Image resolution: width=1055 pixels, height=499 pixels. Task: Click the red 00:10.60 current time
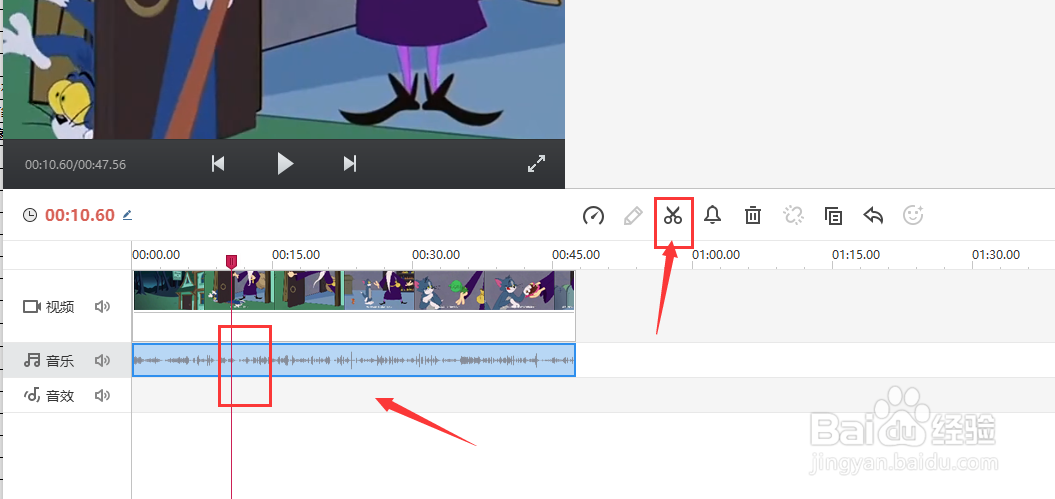tap(80, 215)
